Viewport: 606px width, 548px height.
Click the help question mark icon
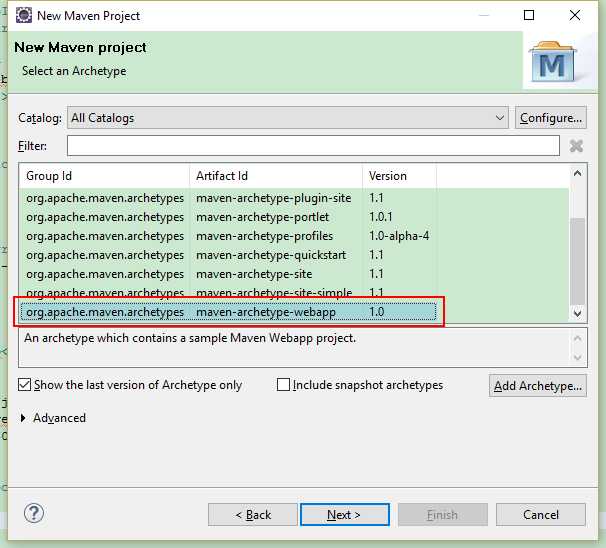pos(34,514)
